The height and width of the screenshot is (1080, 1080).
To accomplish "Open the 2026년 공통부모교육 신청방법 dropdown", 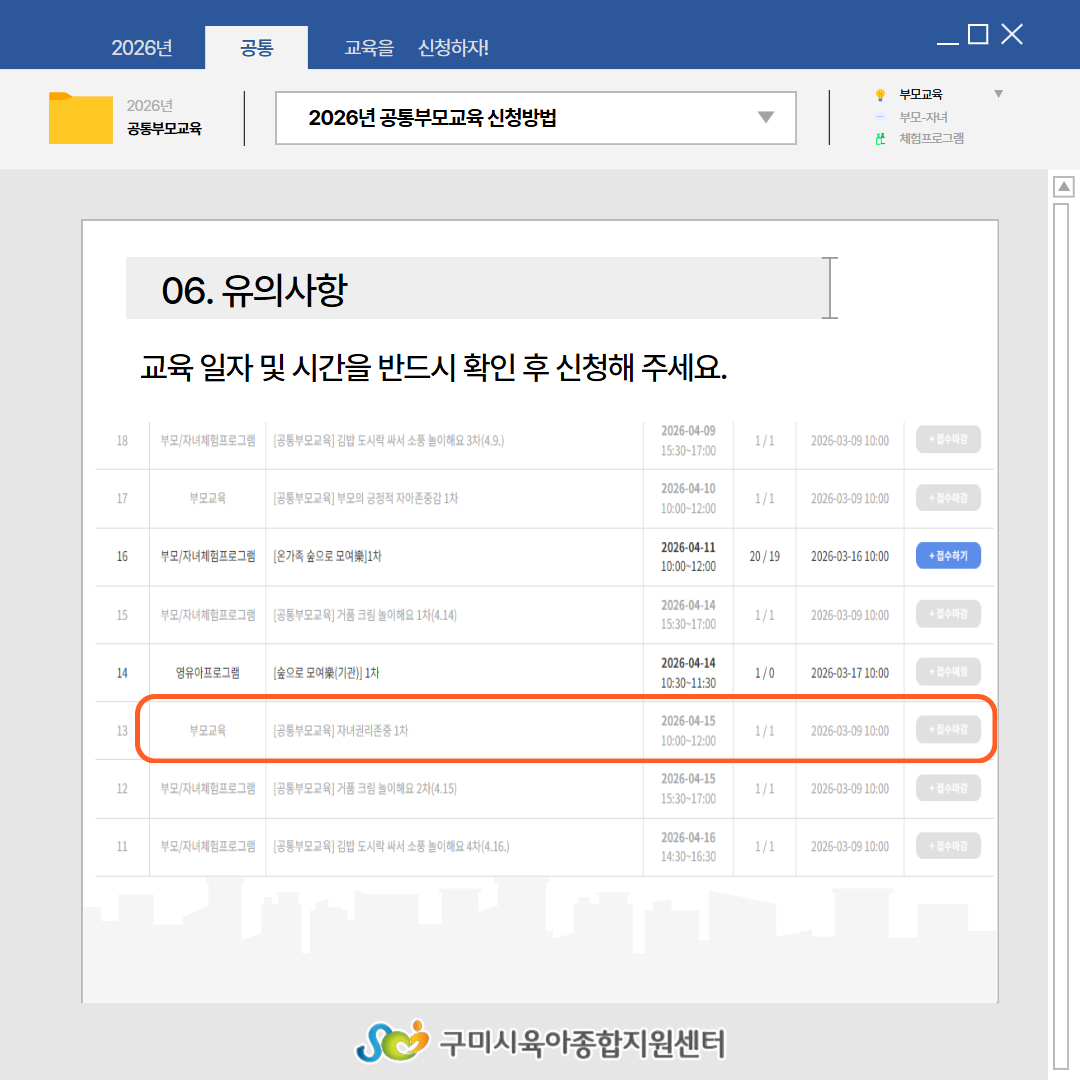I will (x=765, y=118).
